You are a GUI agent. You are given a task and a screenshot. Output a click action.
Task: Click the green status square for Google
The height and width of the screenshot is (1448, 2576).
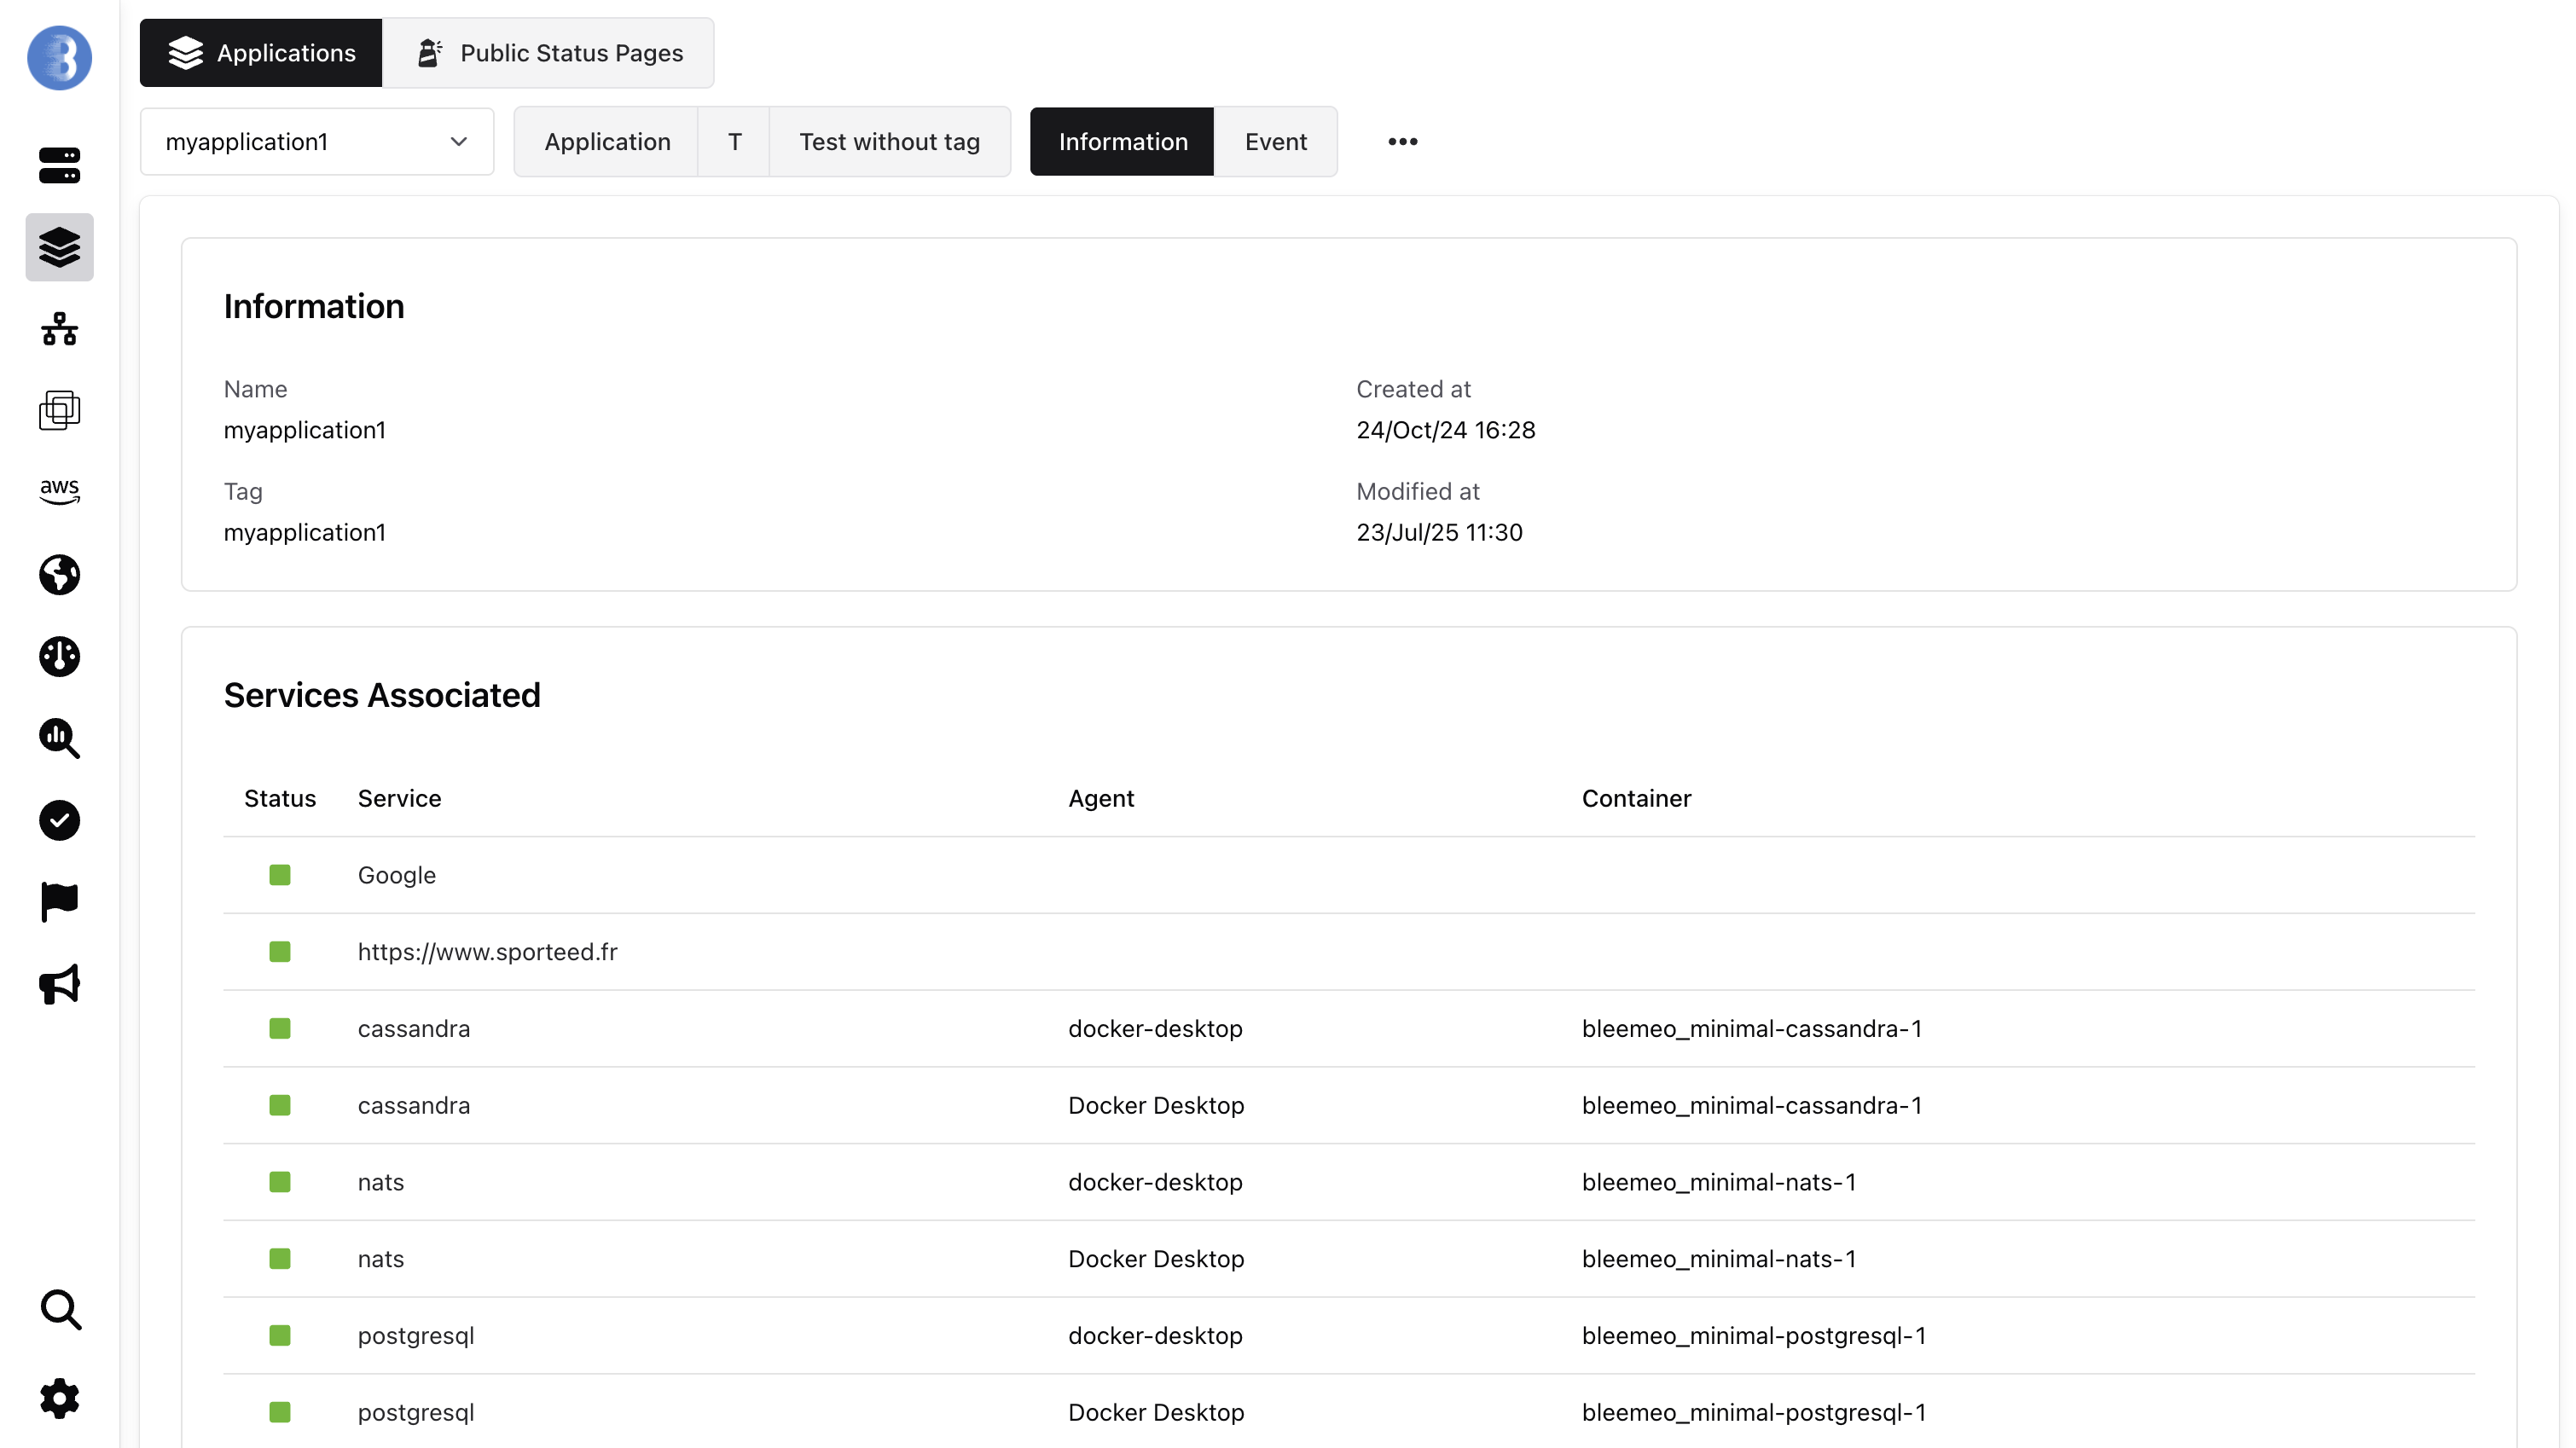(x=280, y=875)
